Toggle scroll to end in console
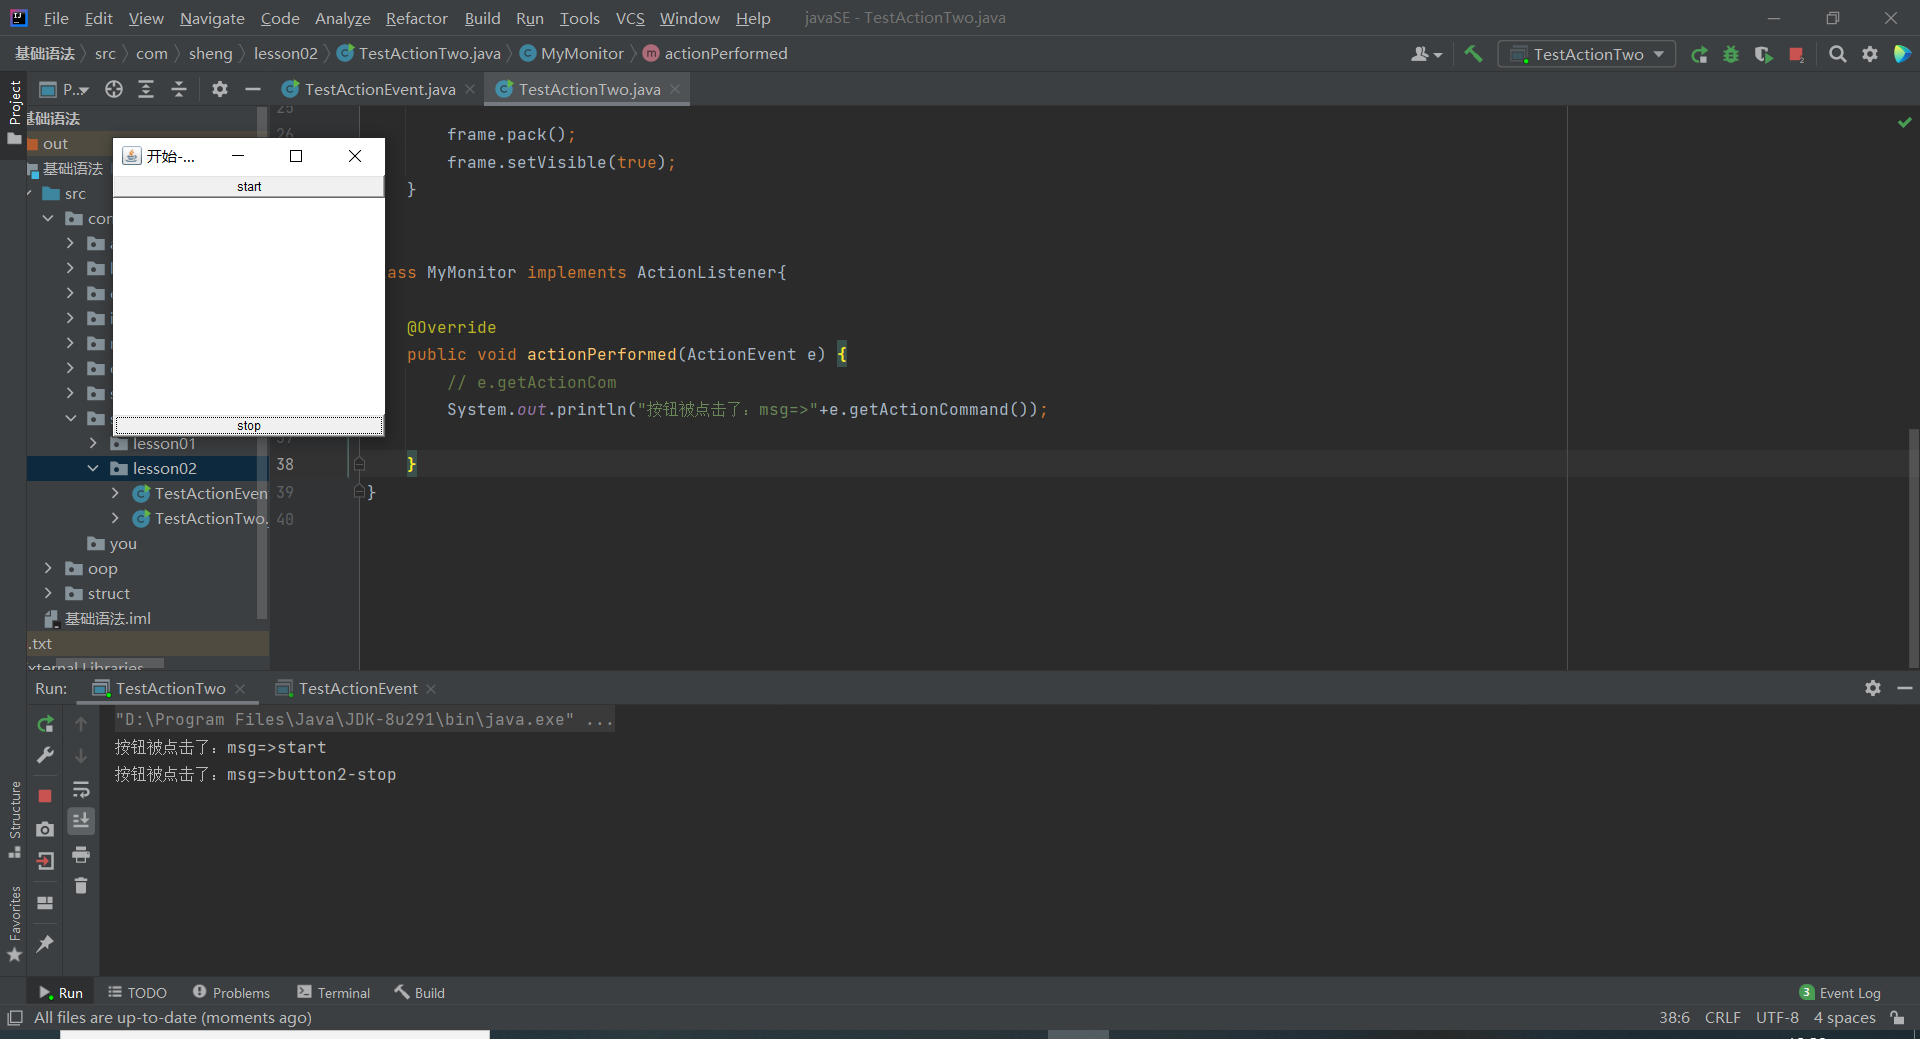Viewport: 1920px width, 1039px height. (81, 821)
